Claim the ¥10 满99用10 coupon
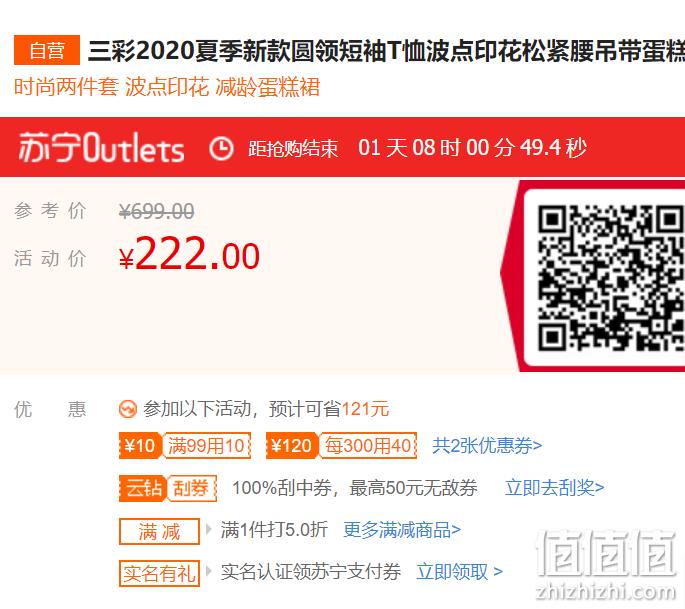This screenshot has width=685, height=609. (185, 446)
